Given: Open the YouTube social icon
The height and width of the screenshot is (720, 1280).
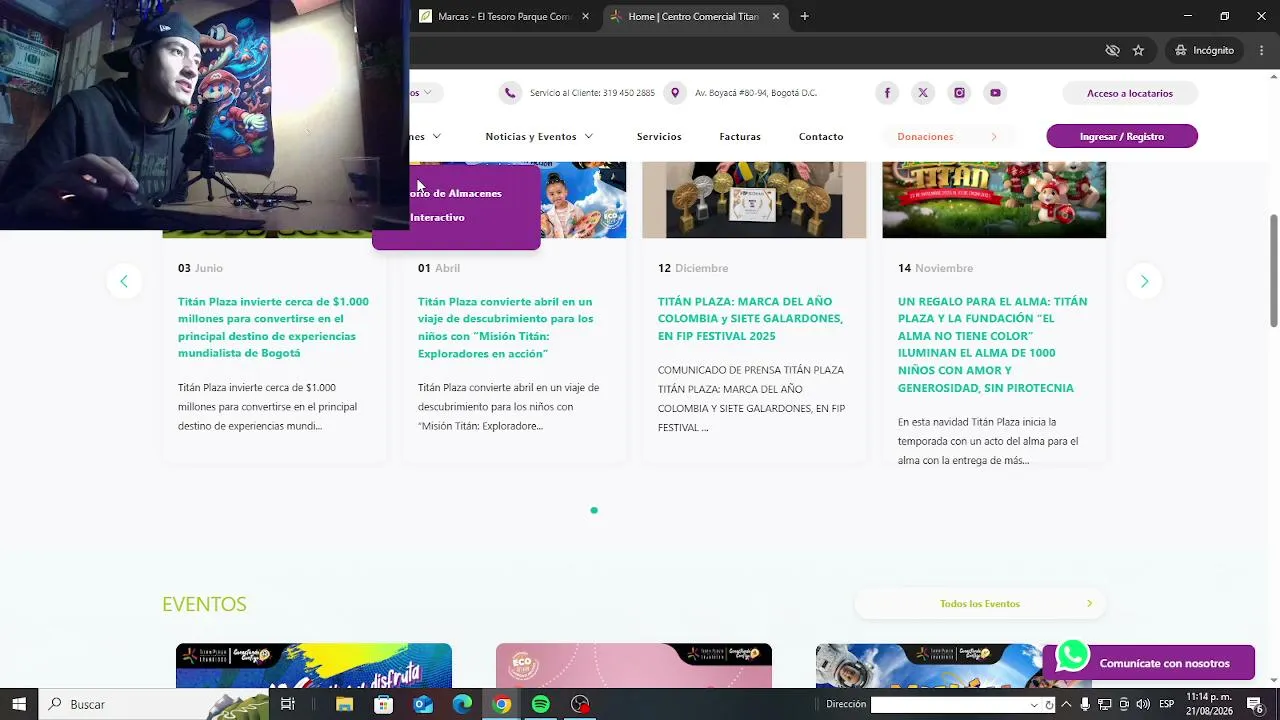Looking at the screenshot, I should (995, 93).
